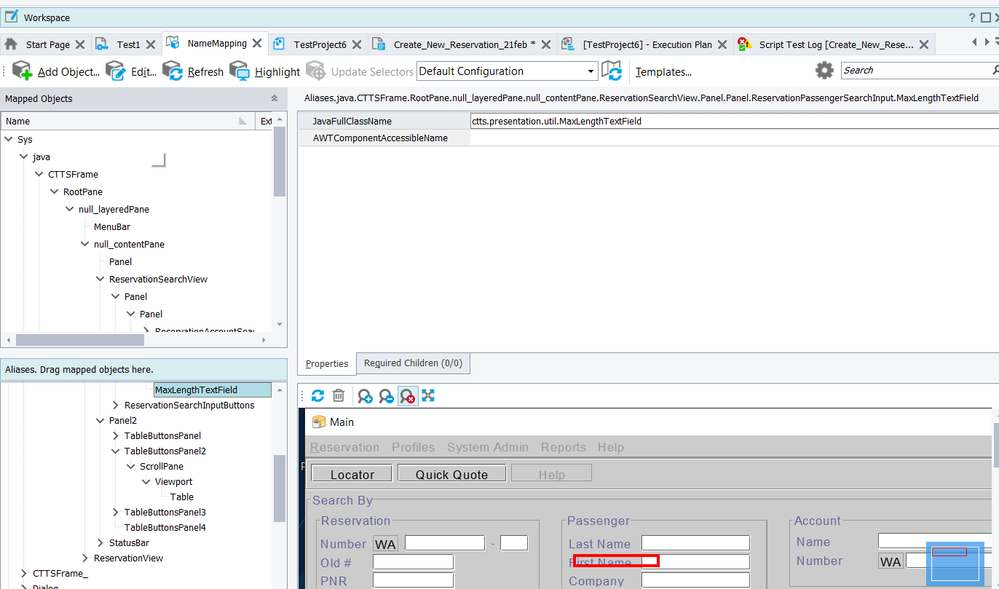Open the Default Configuration dropdown
The width and height of the screenshot is (999, 589).
click(x=506, y=71)
